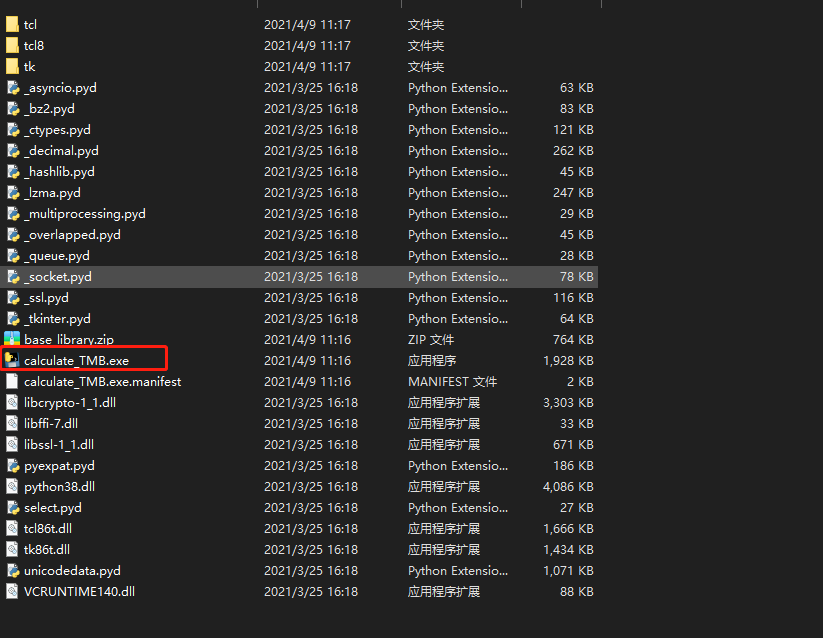Click the _asyncio.pyd Python extension icon
The width and height of the screenshot is (823, 638).
tap(11, 87)
